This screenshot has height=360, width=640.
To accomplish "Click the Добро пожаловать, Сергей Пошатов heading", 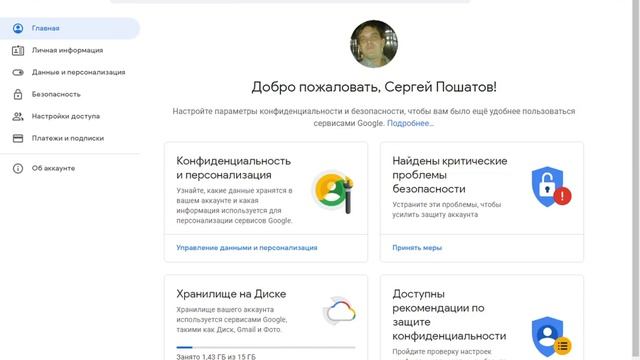I will 374,87.
